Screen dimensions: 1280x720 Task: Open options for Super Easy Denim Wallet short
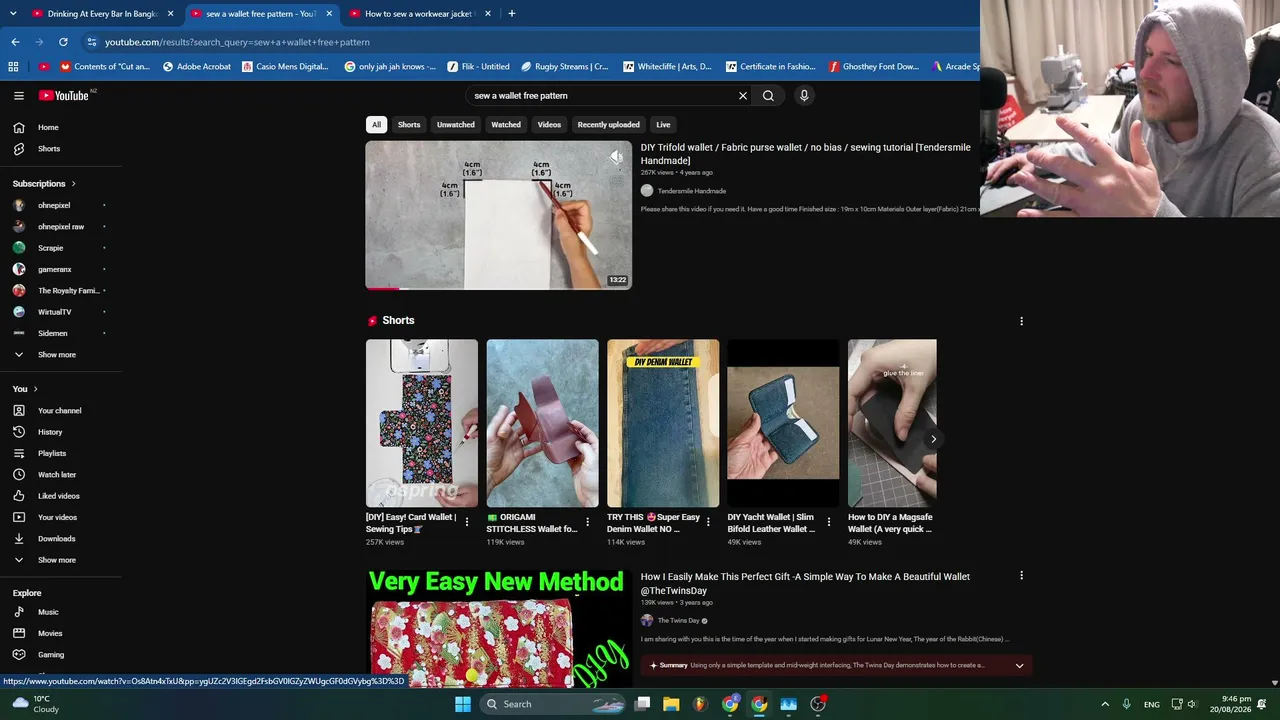tap(708, 522)
